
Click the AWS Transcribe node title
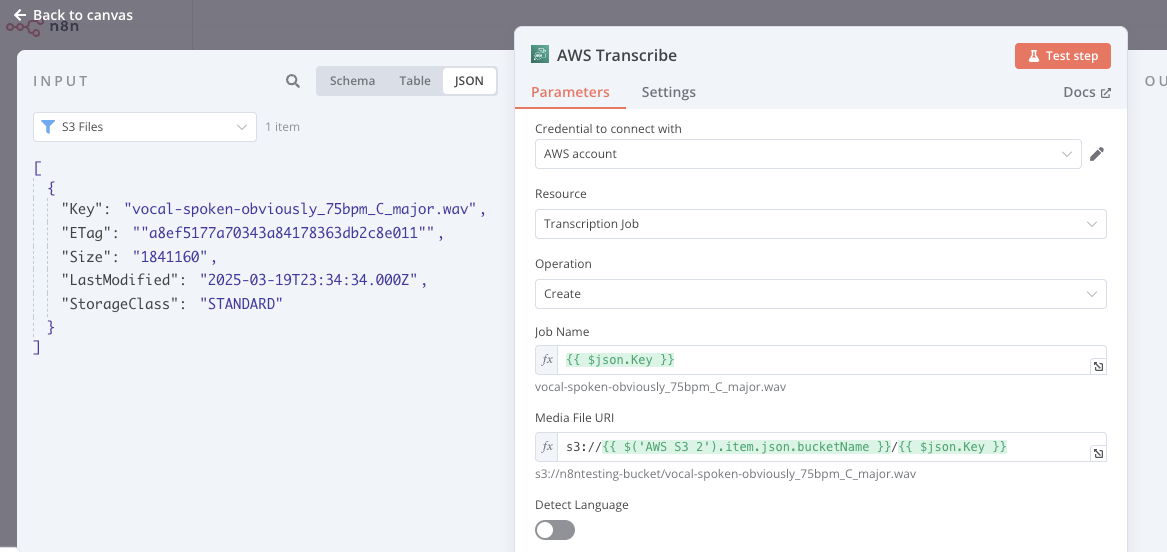point(617,55)
